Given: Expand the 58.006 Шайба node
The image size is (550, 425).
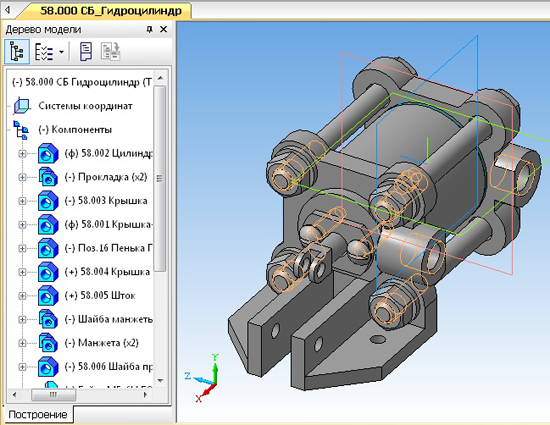Looking at the screenshot, I should [22, 367].
